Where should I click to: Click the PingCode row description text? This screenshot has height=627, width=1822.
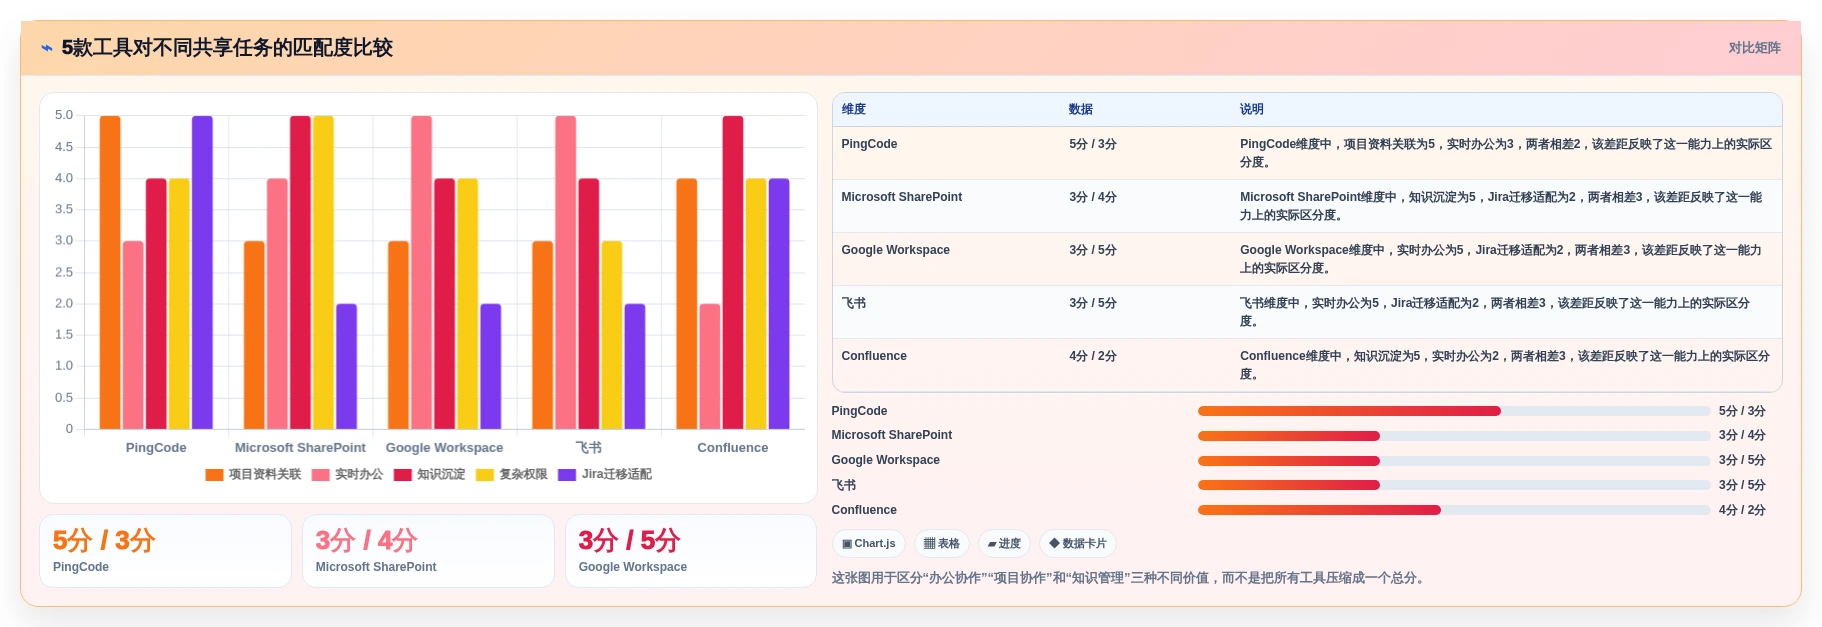(x=1506, y=153)
